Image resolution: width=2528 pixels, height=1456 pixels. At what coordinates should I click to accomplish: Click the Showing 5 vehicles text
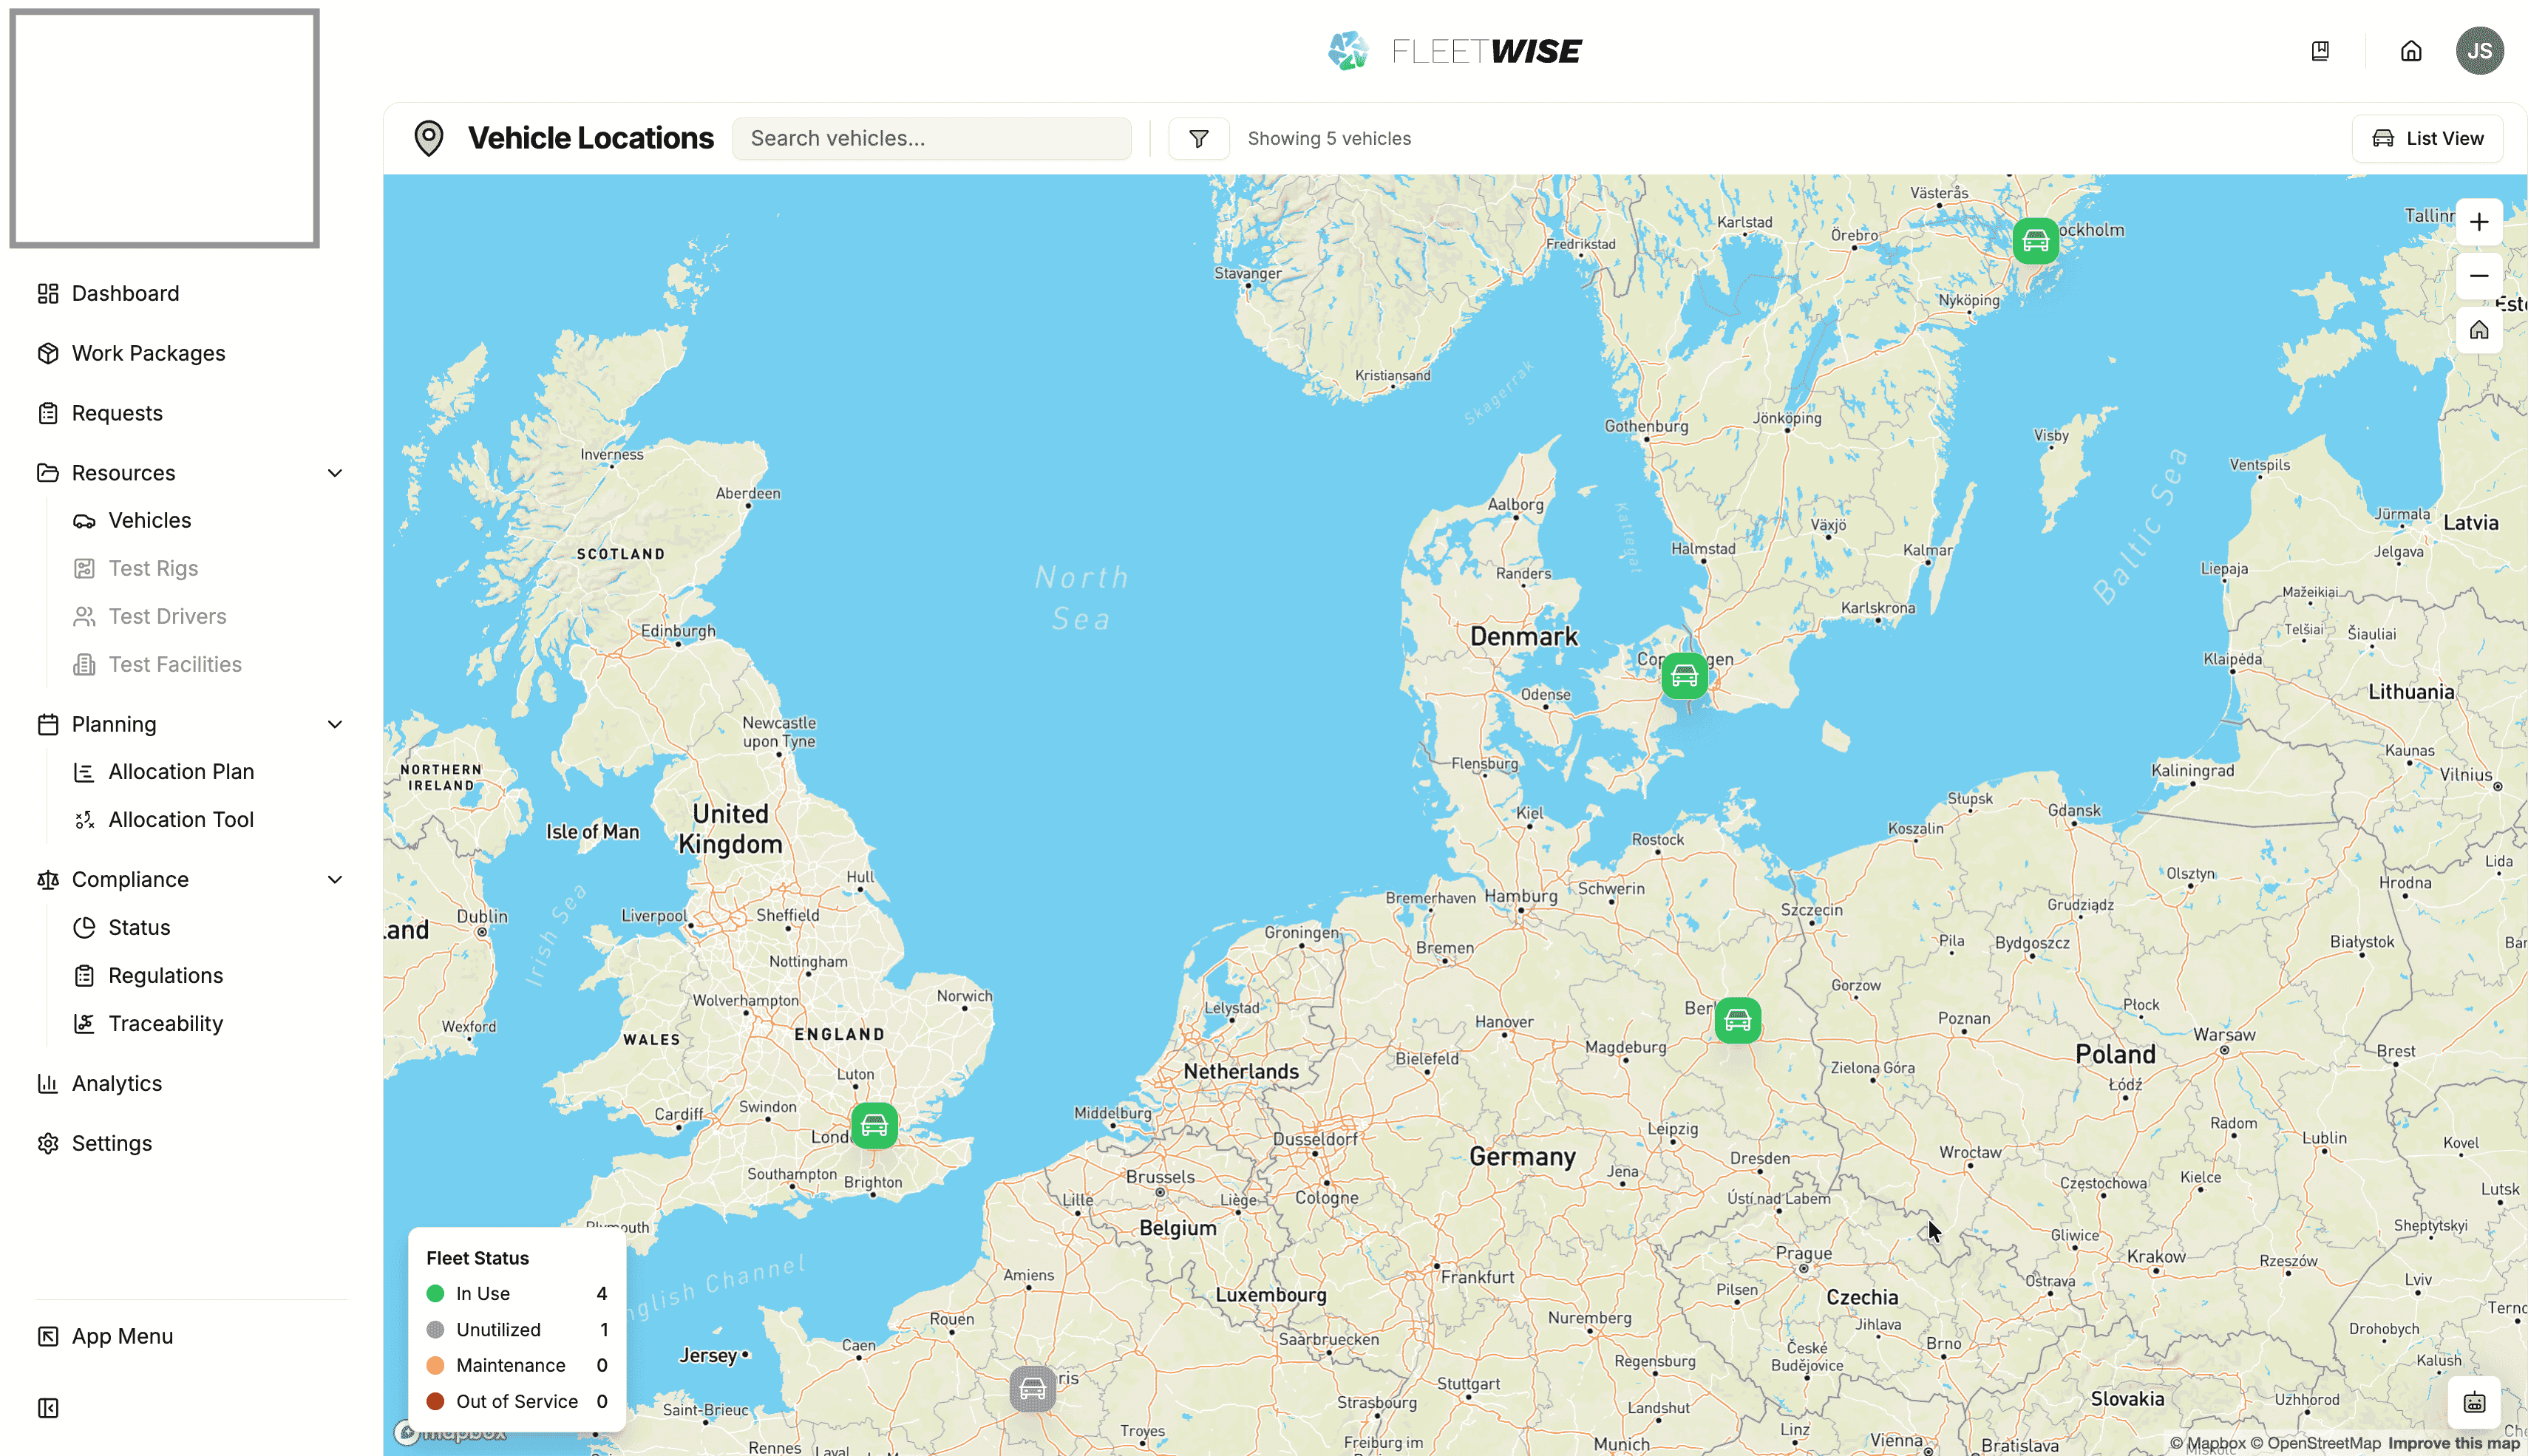point(1329,138)
